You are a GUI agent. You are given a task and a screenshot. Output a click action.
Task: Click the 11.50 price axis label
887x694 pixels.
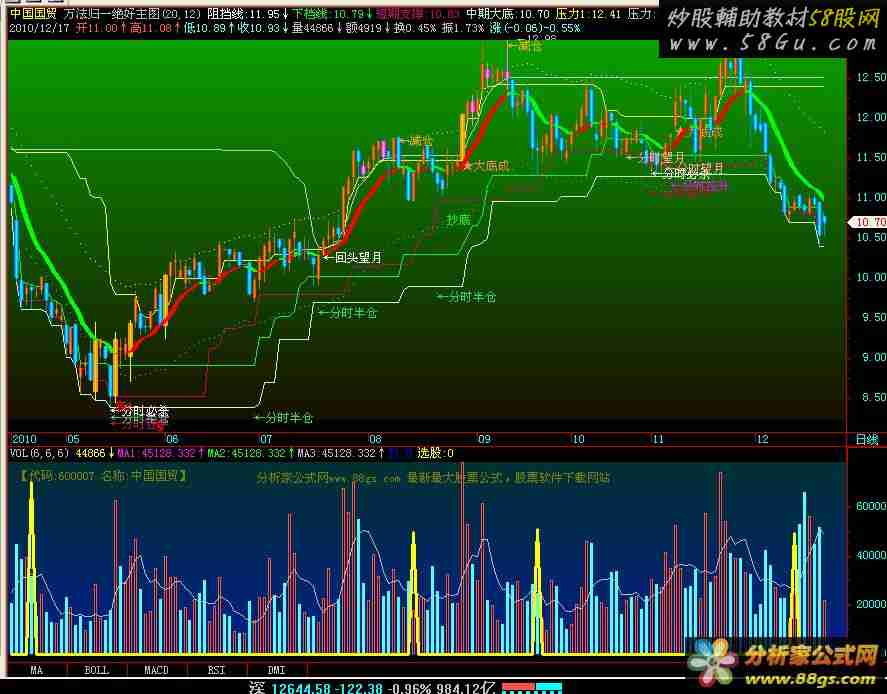[871, 157]
